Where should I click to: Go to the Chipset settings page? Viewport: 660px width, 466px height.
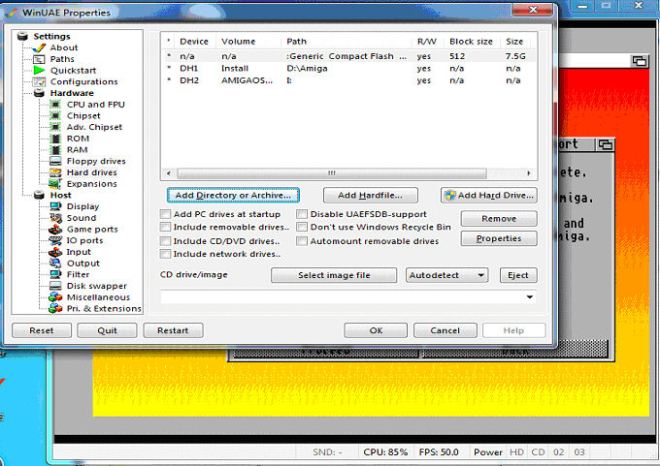click(x=83, y=116)
